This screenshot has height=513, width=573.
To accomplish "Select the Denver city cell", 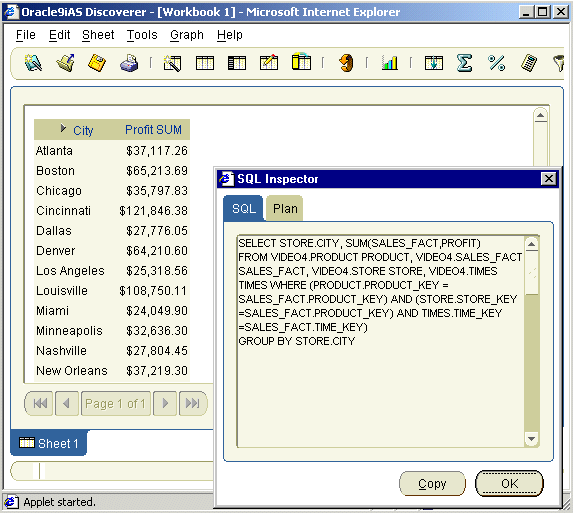I will pos(55,251).
